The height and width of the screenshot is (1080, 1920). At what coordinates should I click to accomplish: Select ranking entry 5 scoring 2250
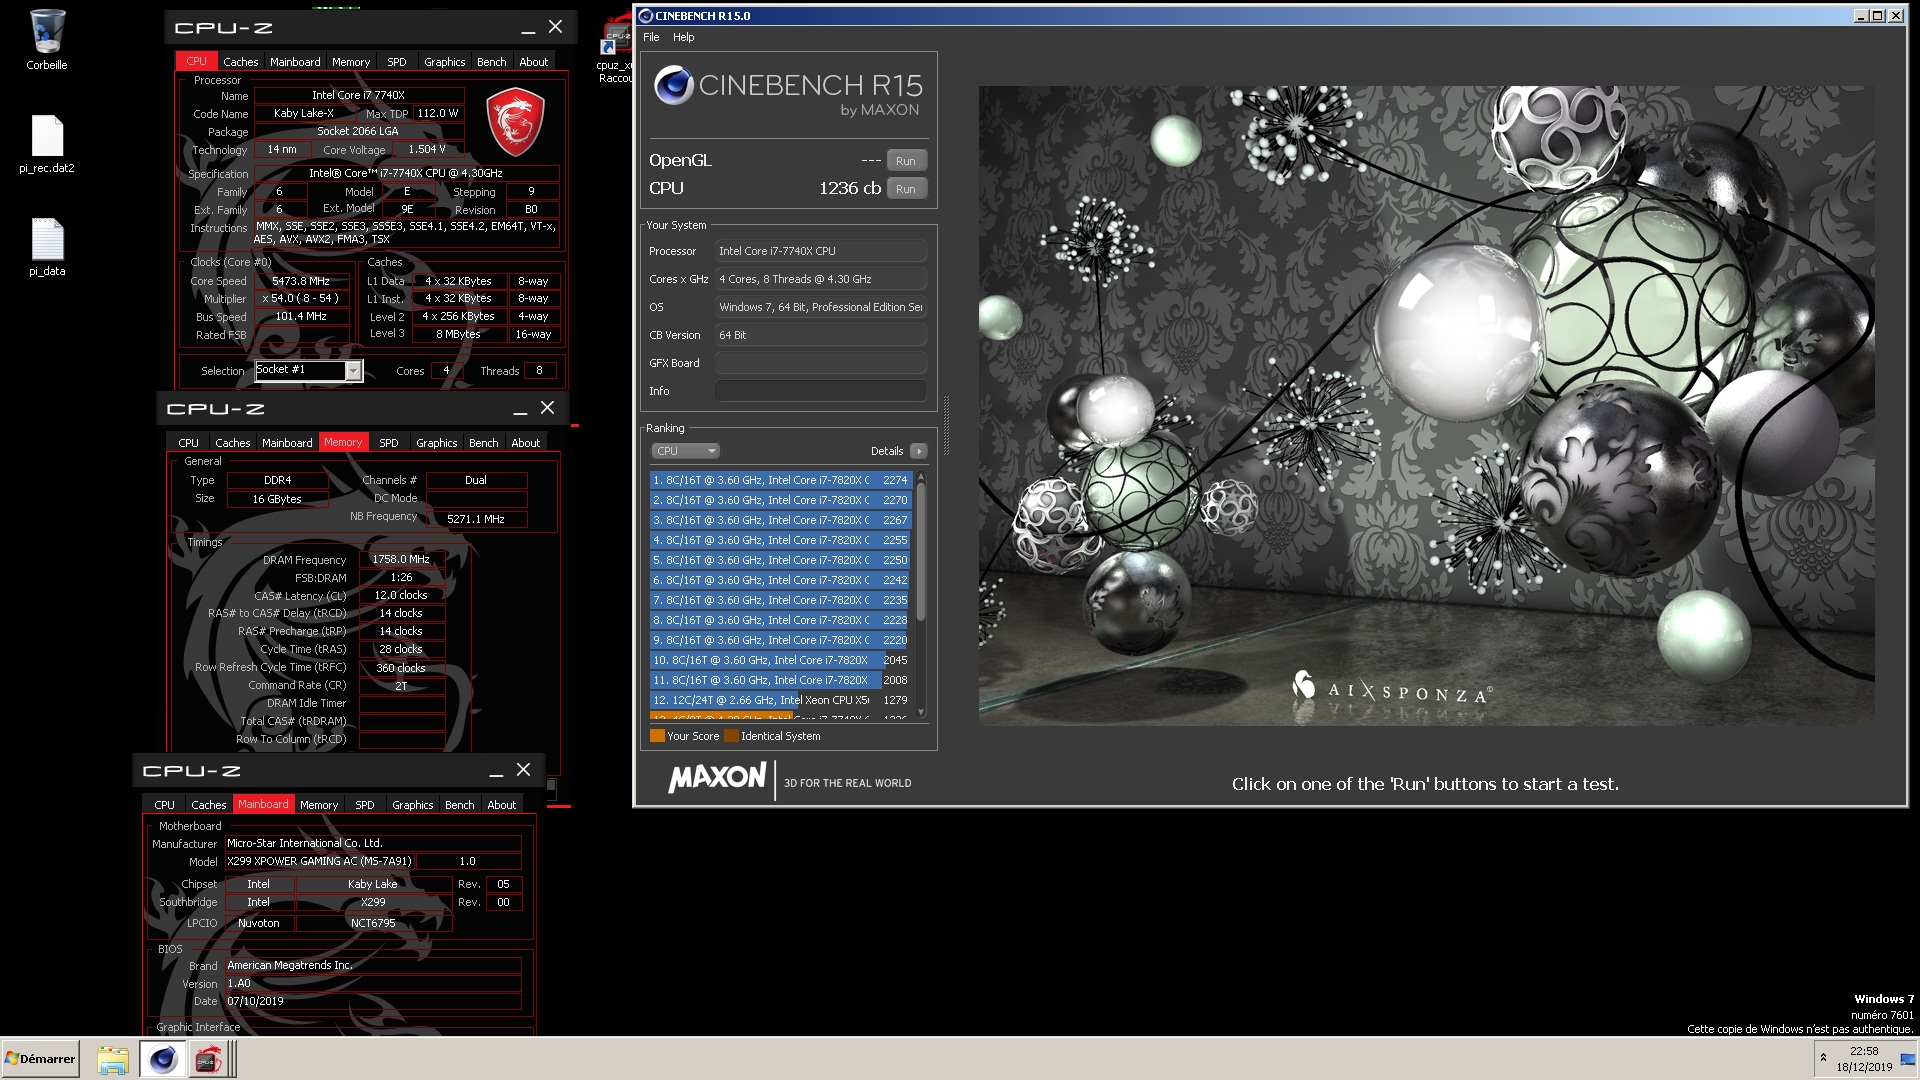(x=780, y=560)
